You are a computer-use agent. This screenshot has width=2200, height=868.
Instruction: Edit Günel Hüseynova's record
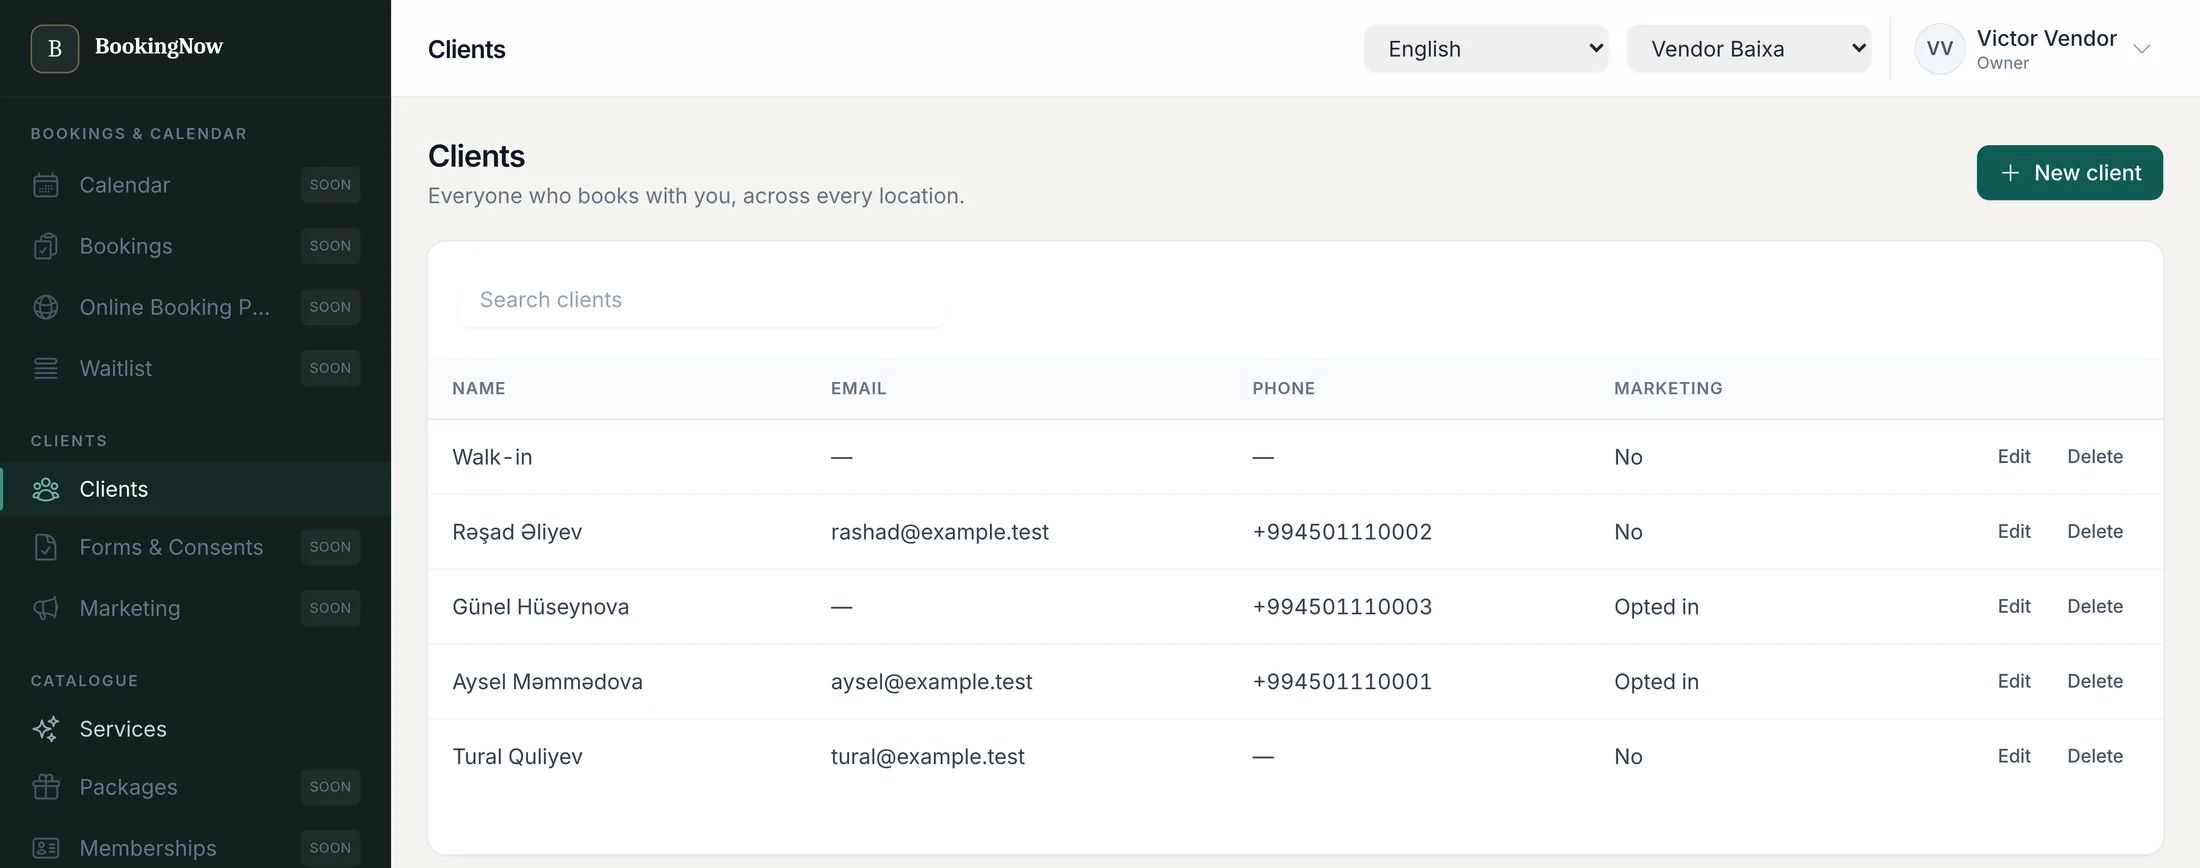click(2014, 607)
